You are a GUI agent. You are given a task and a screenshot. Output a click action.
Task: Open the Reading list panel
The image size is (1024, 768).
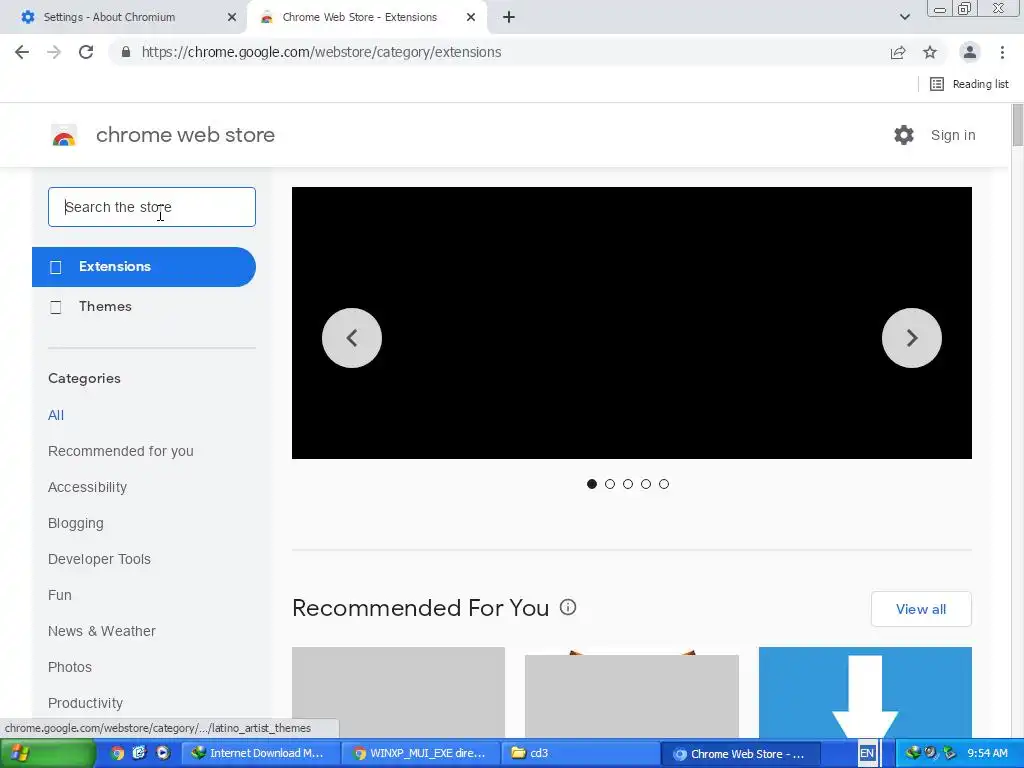[969, 84]
